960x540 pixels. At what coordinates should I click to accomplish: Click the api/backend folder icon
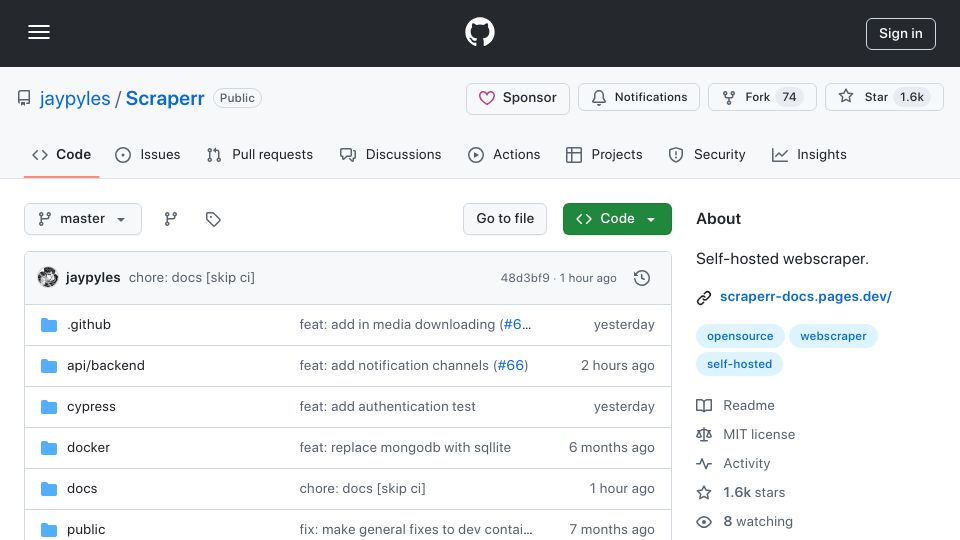point(49,366)
